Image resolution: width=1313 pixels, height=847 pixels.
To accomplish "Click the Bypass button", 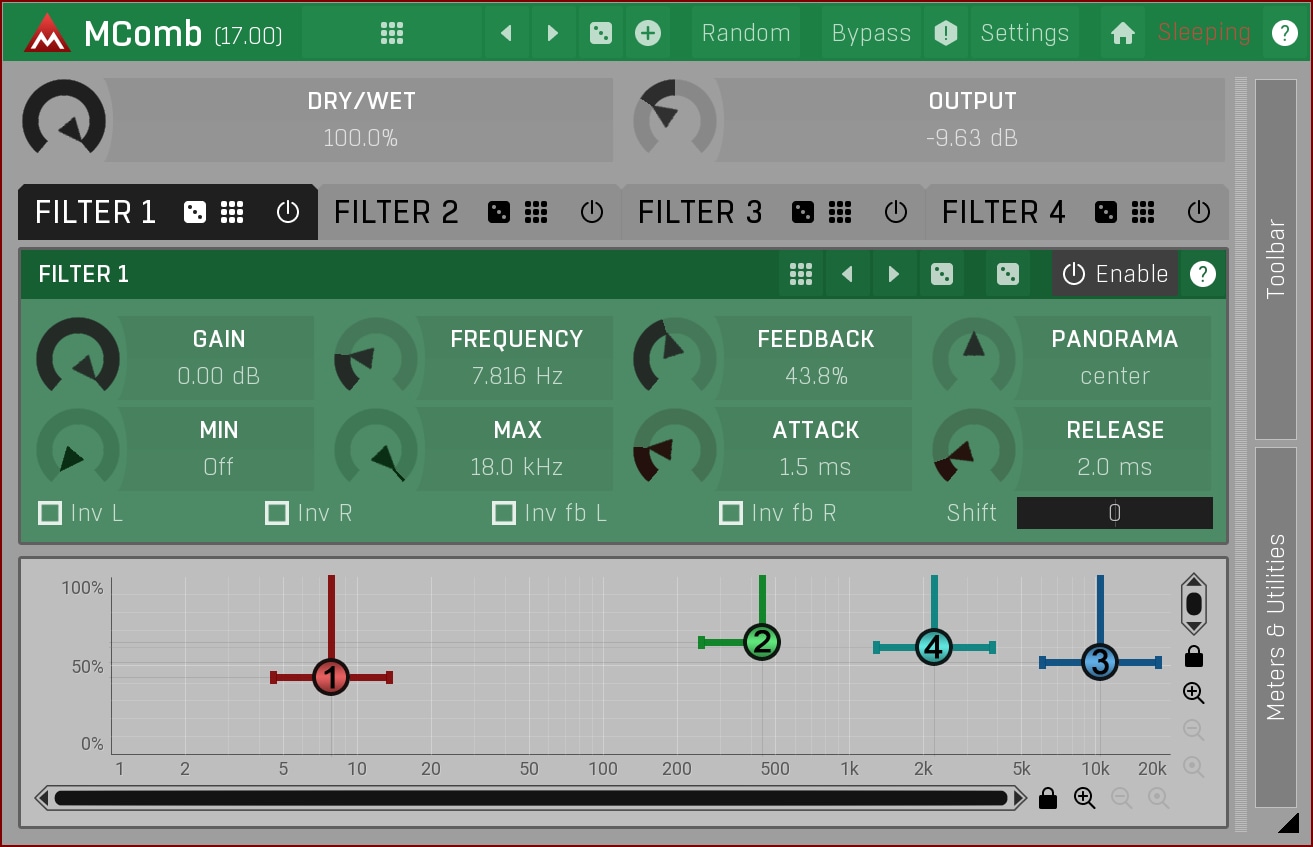I will tap(871, 33).
